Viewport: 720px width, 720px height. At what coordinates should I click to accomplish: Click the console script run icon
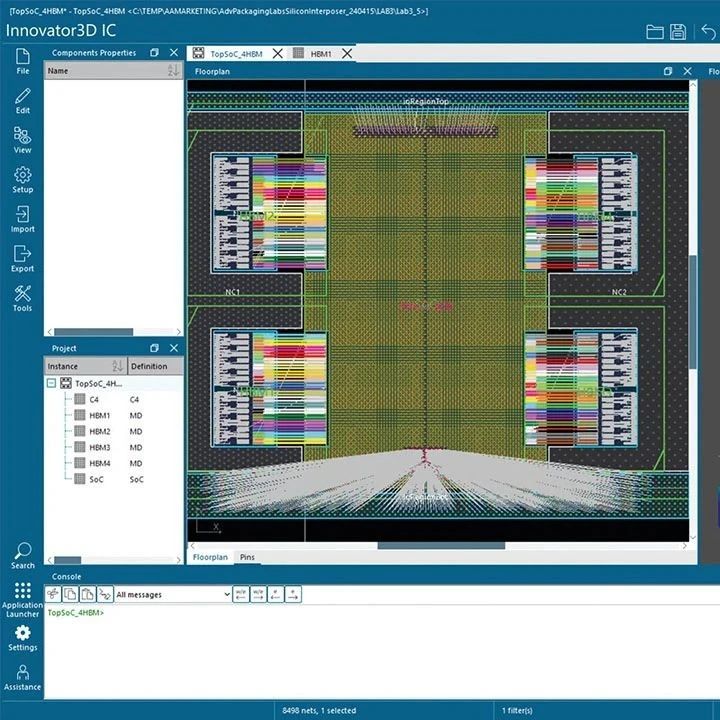(x=105, y=594)
